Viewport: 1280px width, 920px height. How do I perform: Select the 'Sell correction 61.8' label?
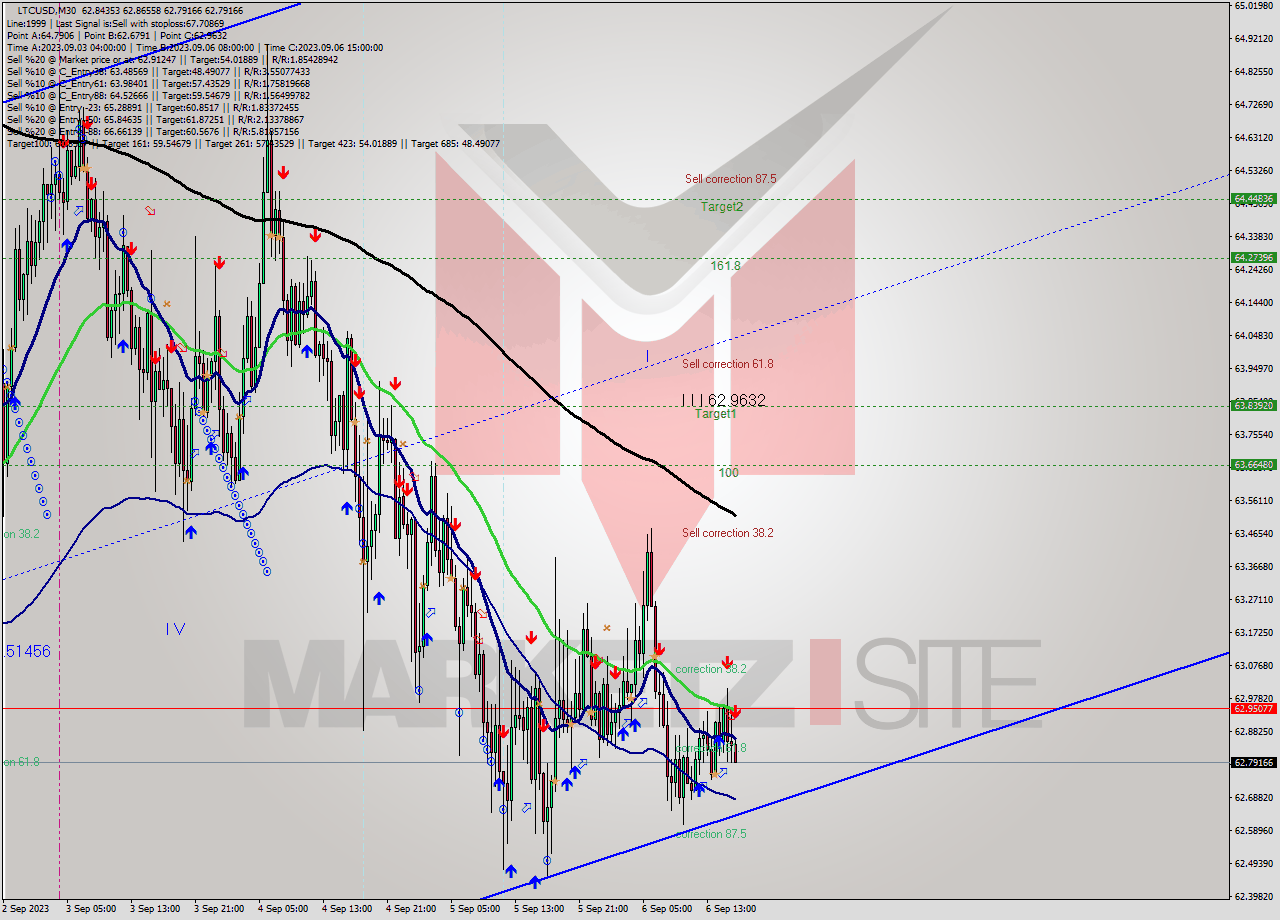[x=727, y=364]
